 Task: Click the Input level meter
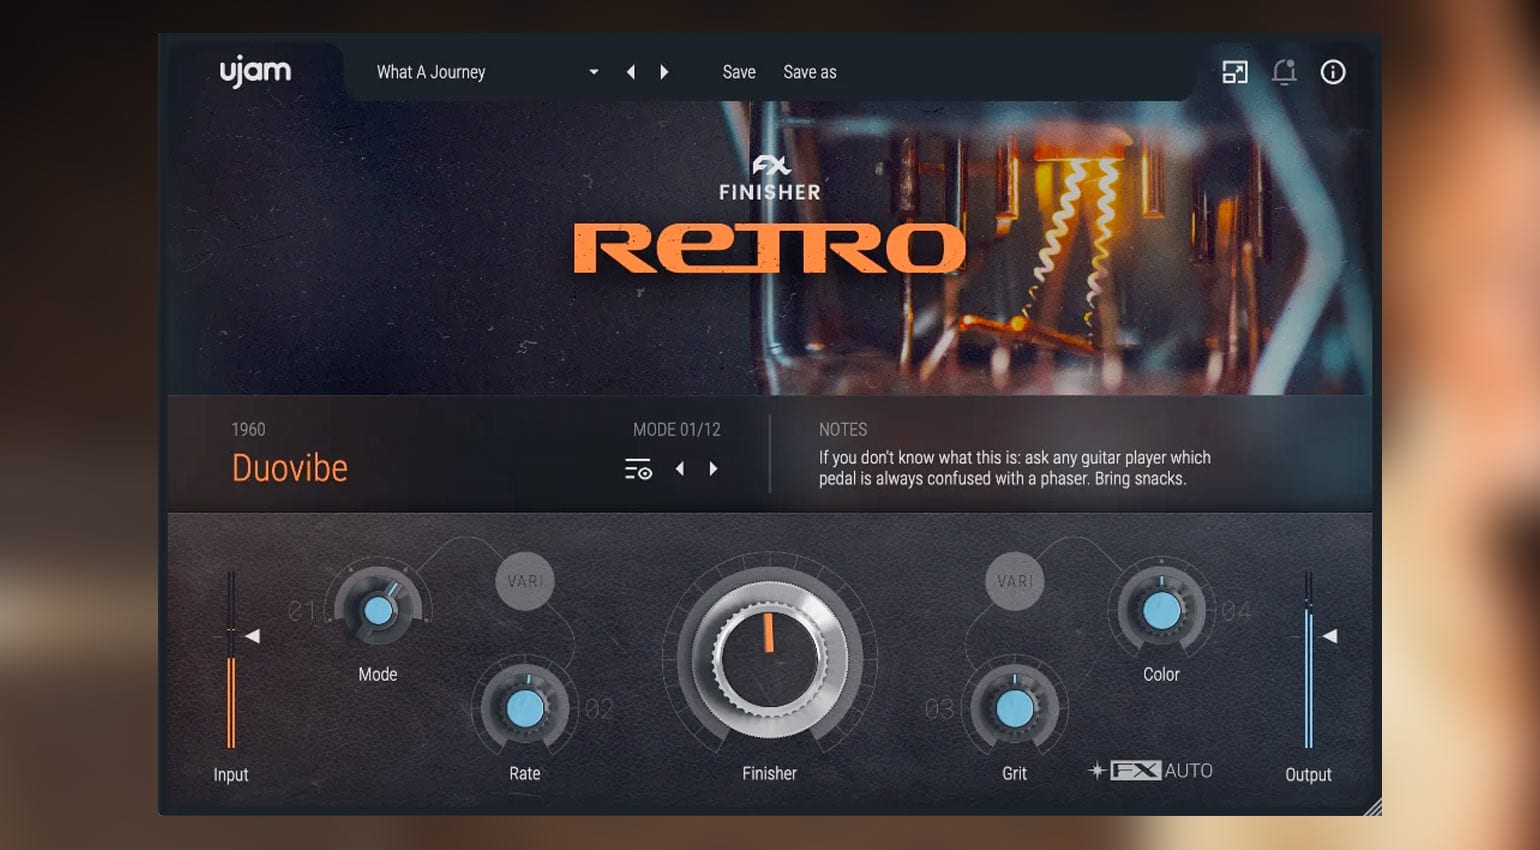(x=231, y=660)
